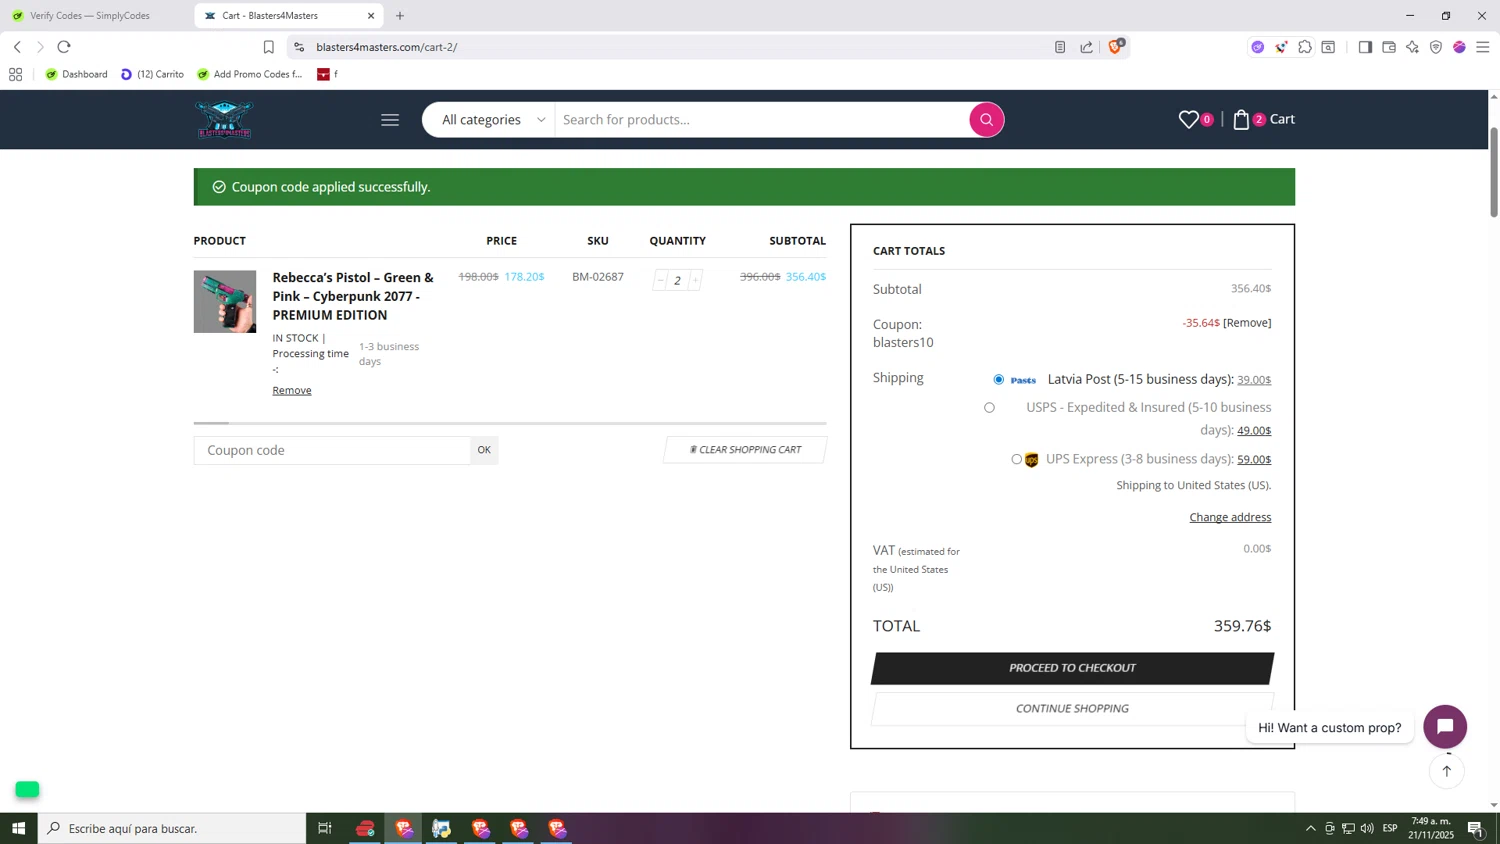This screenshot has height=844, width=1500.
Task: Bookmark this page icon
Action: coord(268,47)
